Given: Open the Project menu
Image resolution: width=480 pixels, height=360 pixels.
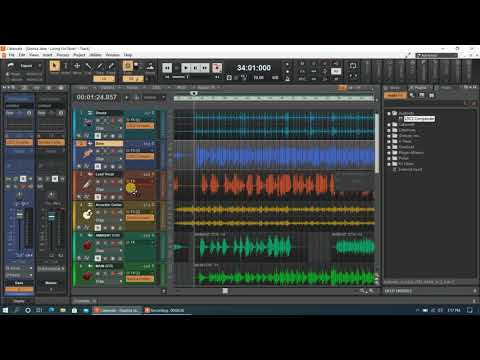Looking at the screenshot, I should click(x=79, y=55).
